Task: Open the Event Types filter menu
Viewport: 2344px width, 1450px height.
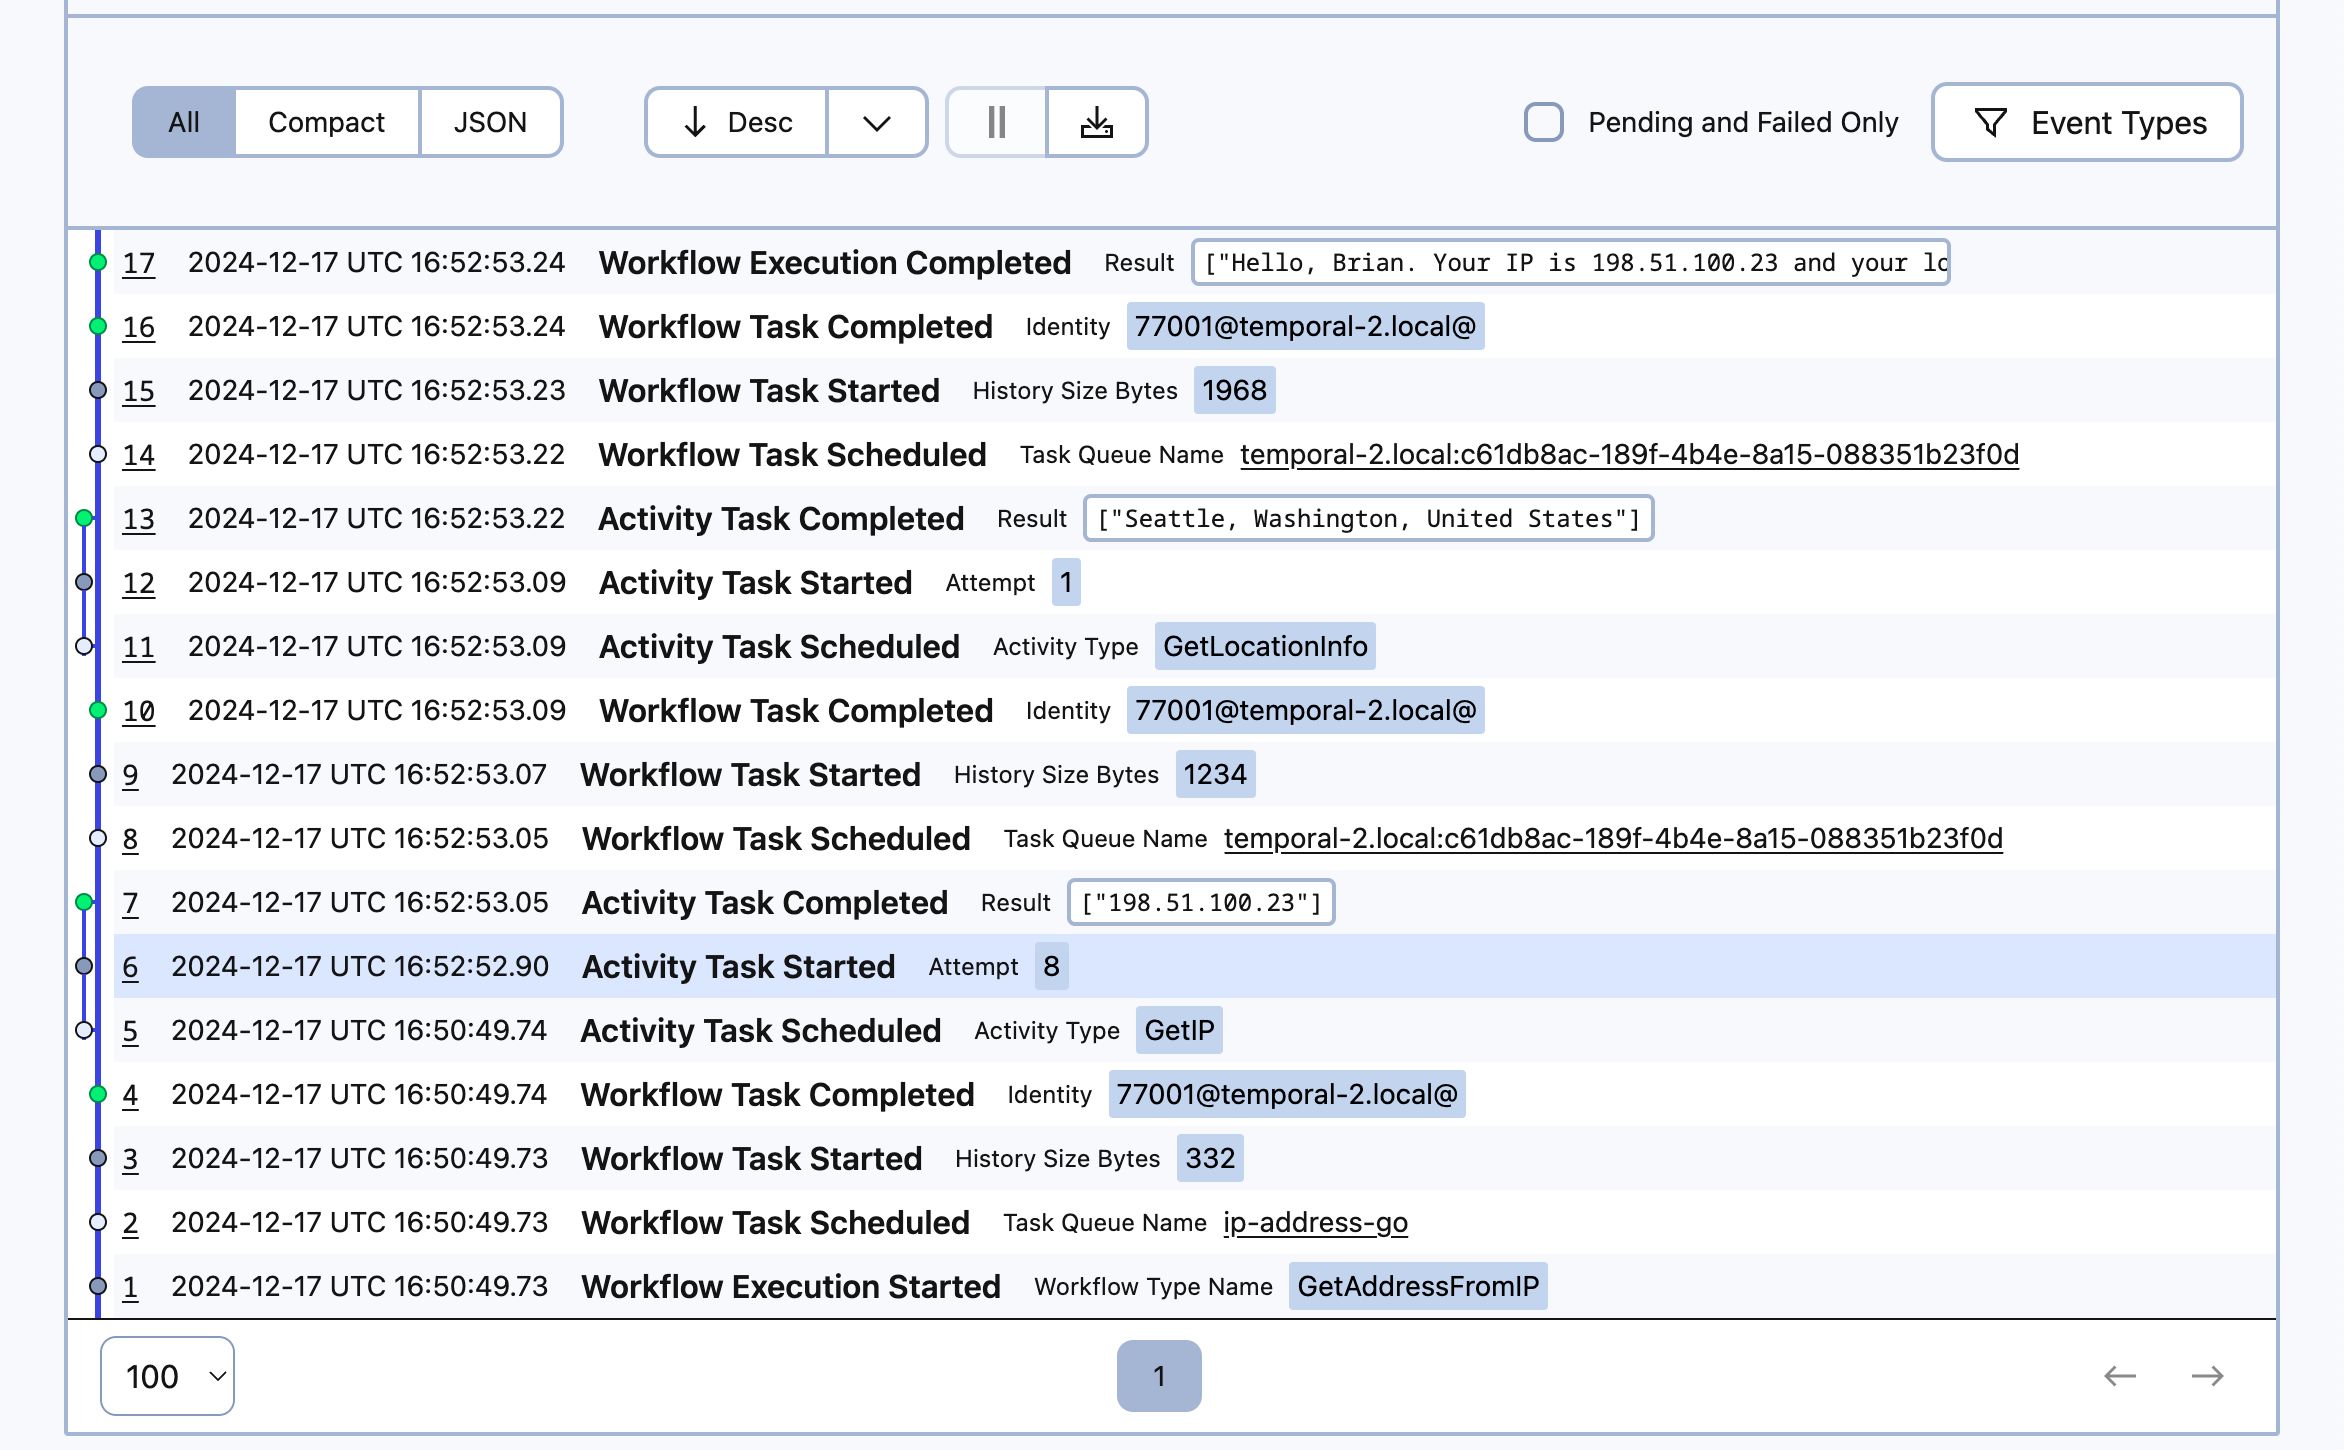Action: (x=2086, y=122)
